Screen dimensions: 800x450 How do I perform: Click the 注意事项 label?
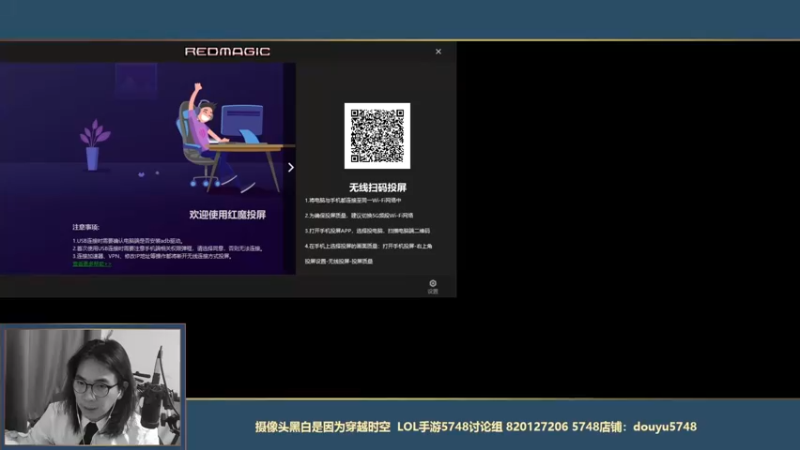[x=86, y=227]
